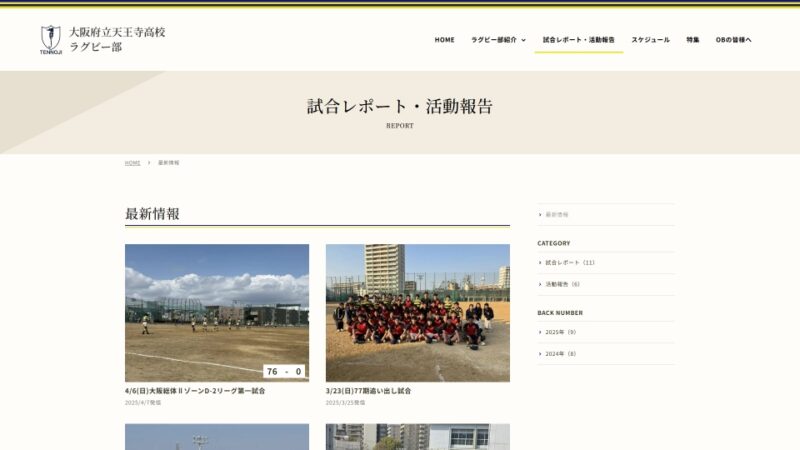Image resolution: width=800 pixels, height=450 pixels.
Task: Click the BACK NUMBER sidebar heading
Action: pos(560,313)
